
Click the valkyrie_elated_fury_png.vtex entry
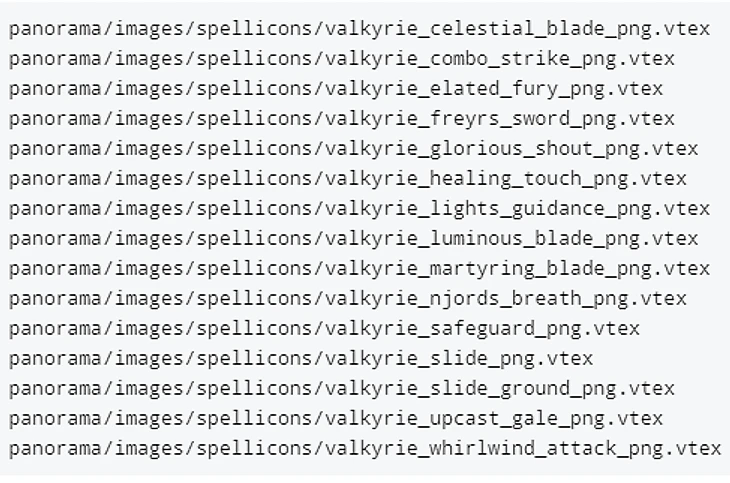point(336,89)
